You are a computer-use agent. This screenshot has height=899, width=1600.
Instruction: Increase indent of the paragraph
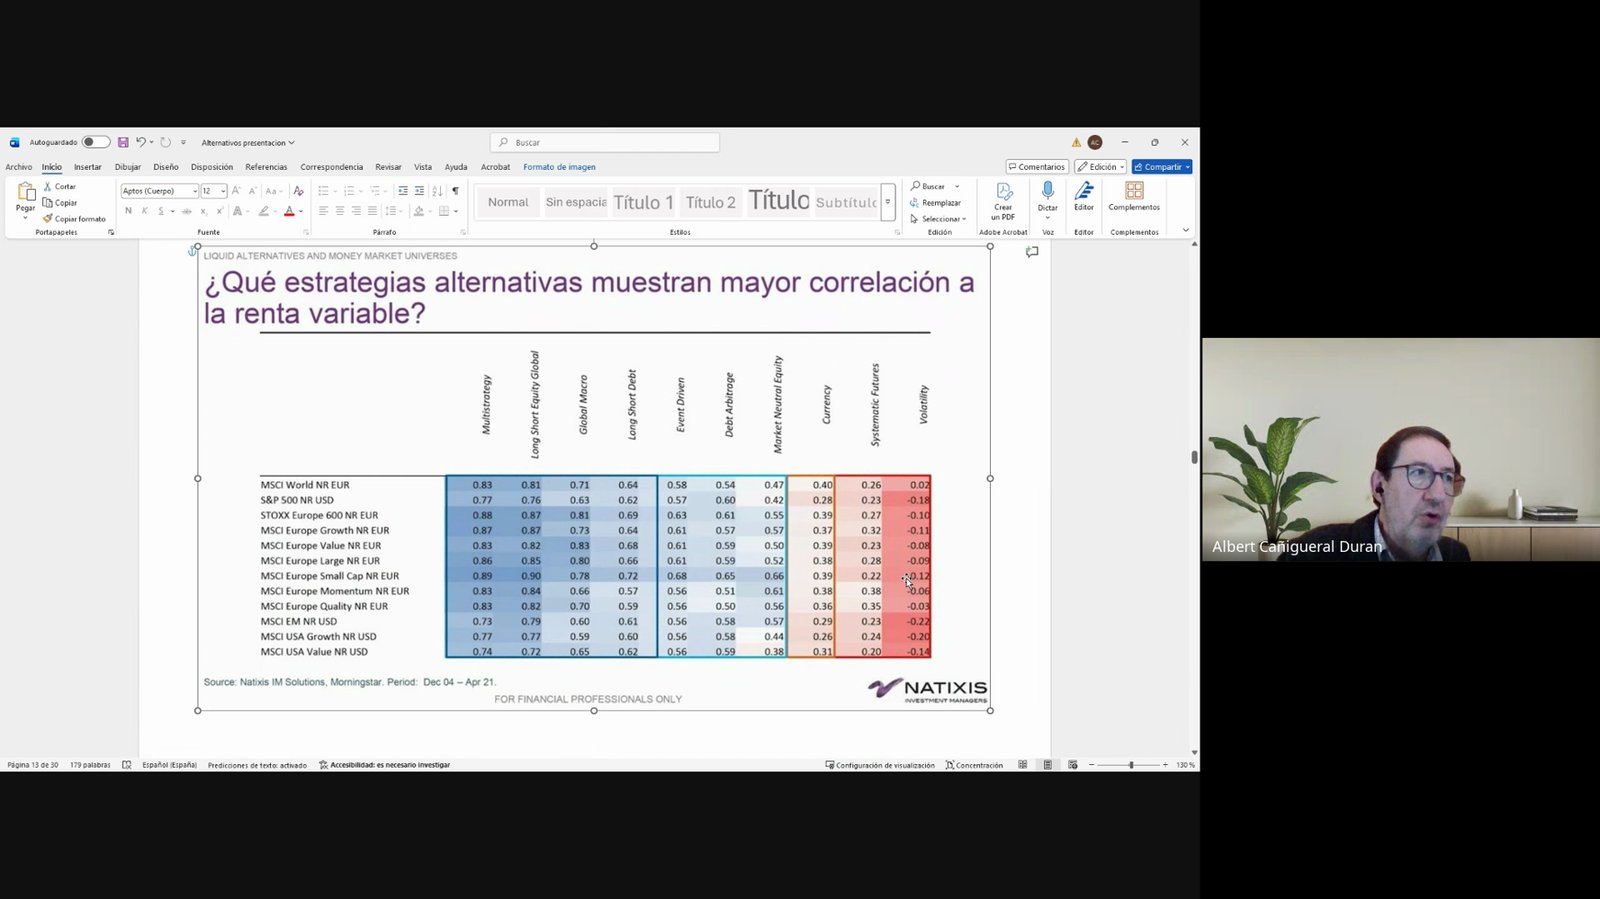coord(419,191)
